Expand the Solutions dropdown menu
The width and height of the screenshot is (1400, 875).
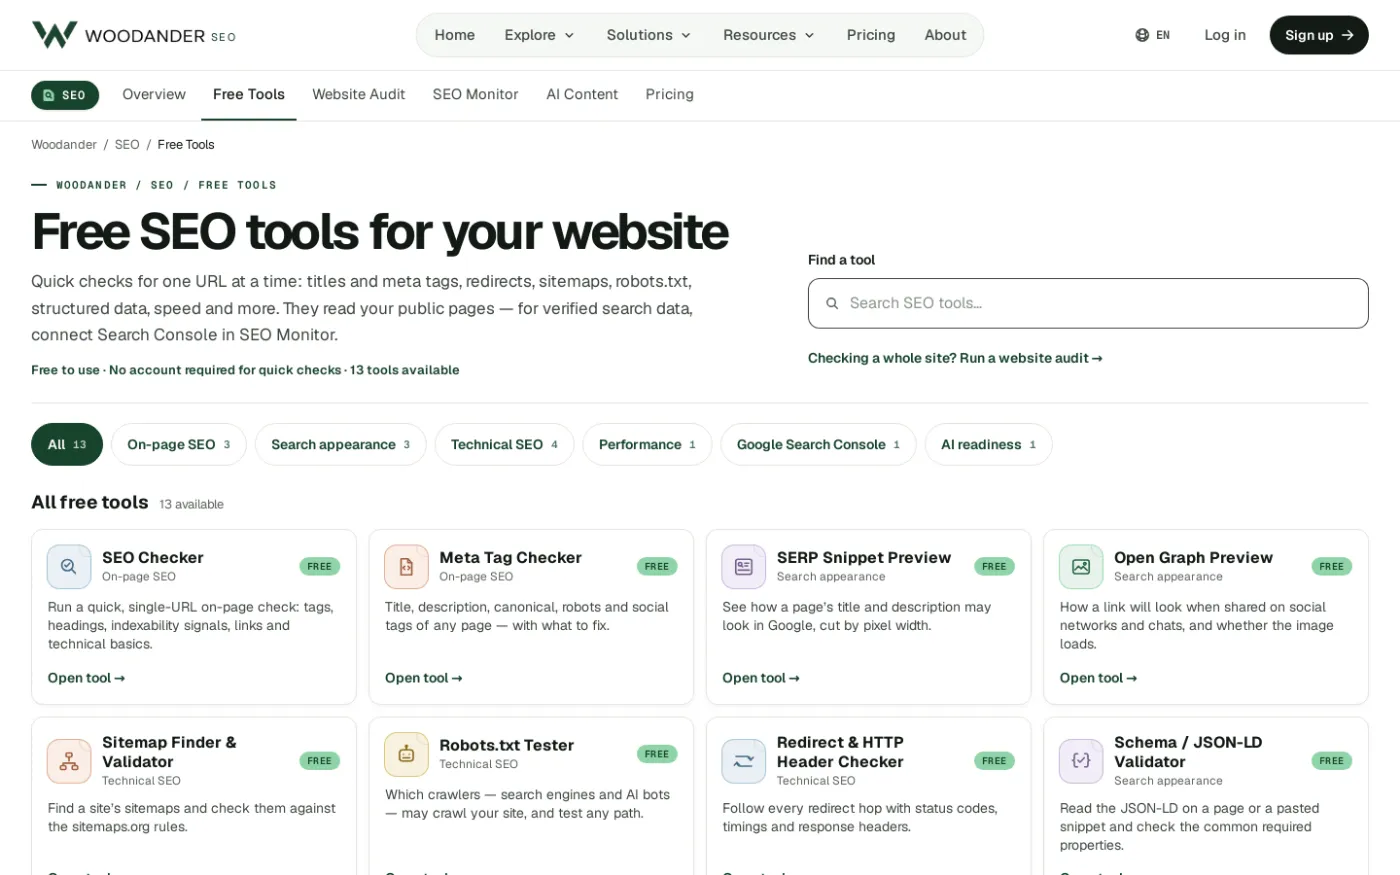coord(649,35)
